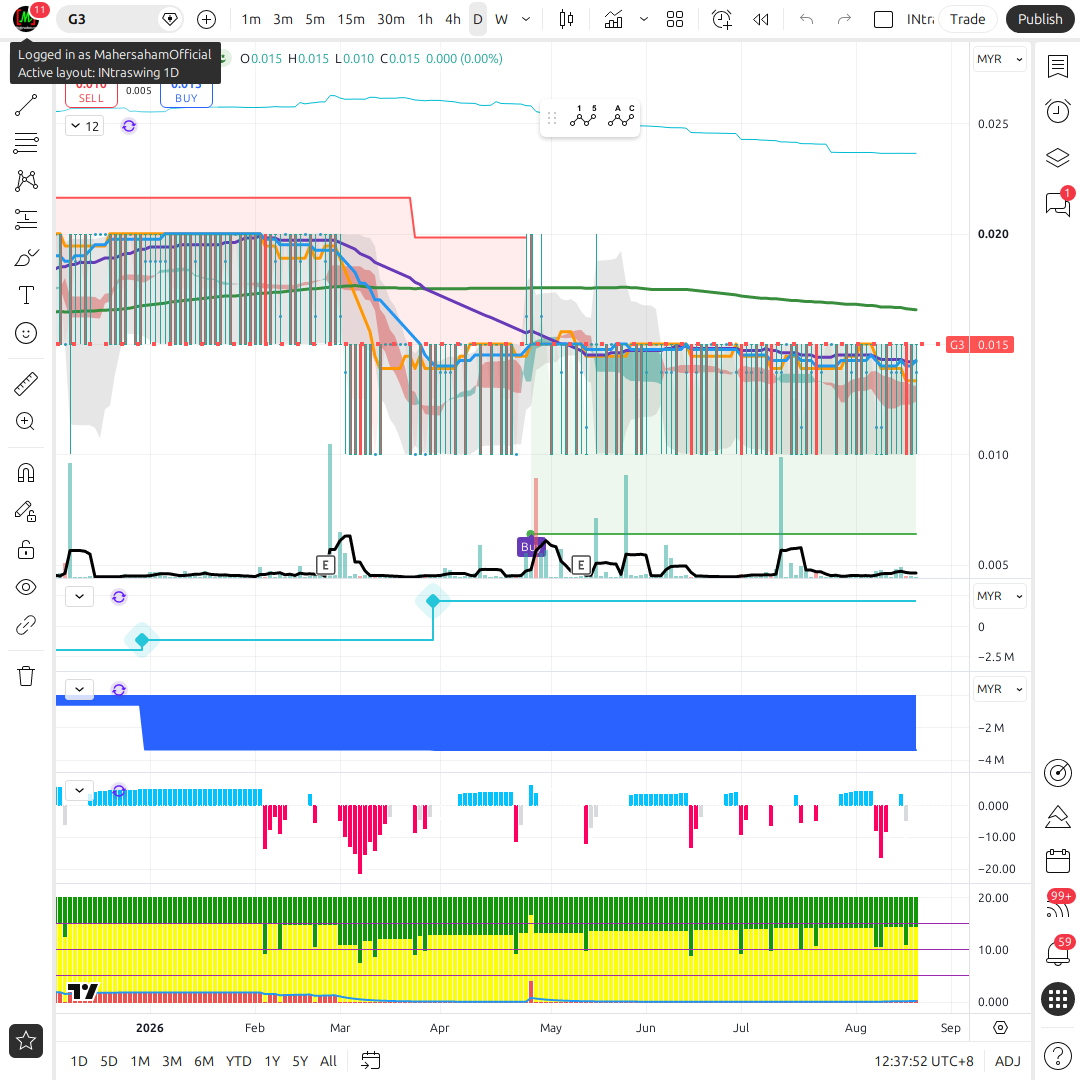Click the add symbol plus icon

pyautogui.click(x=207, y=19)
